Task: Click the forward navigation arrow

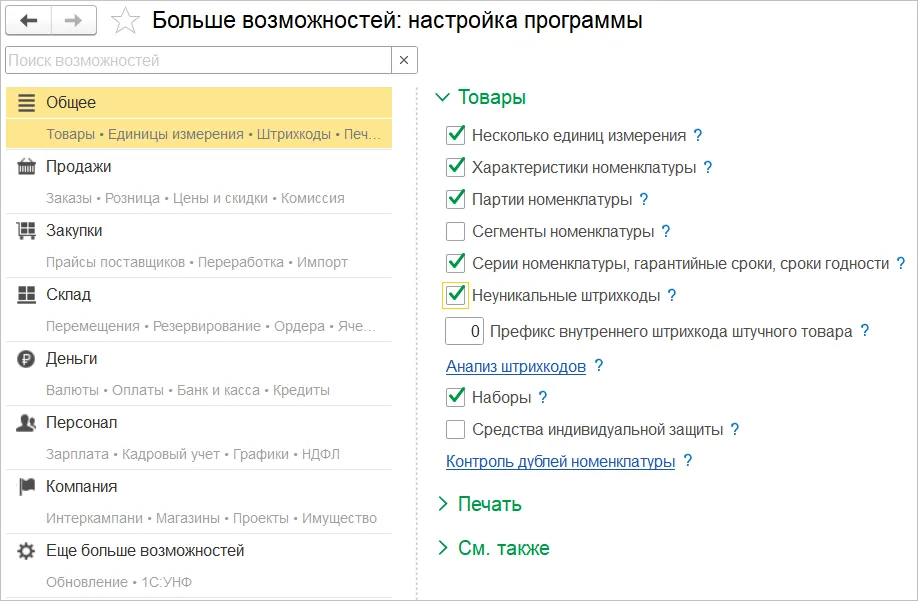Action: pyautogui.click(x=73, y=20)
